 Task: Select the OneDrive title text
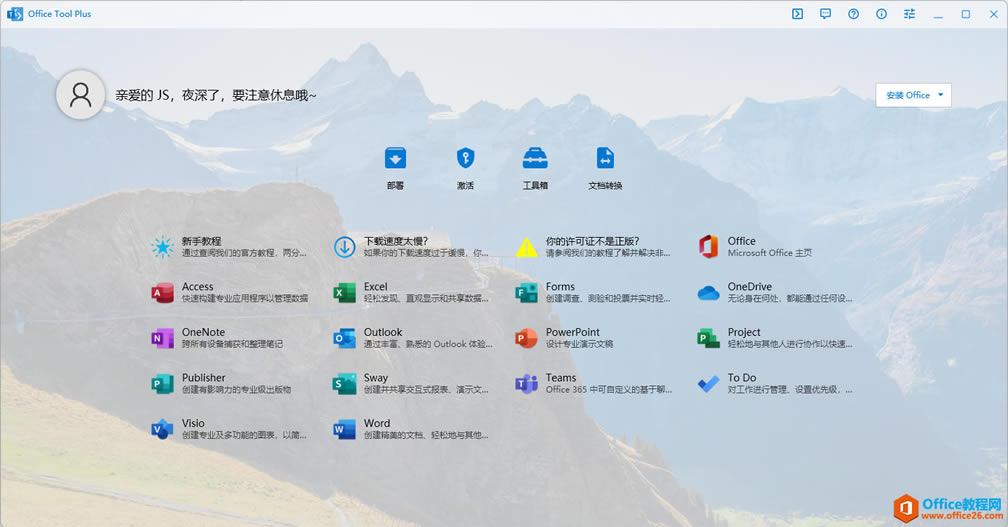[x=750, y=287]
